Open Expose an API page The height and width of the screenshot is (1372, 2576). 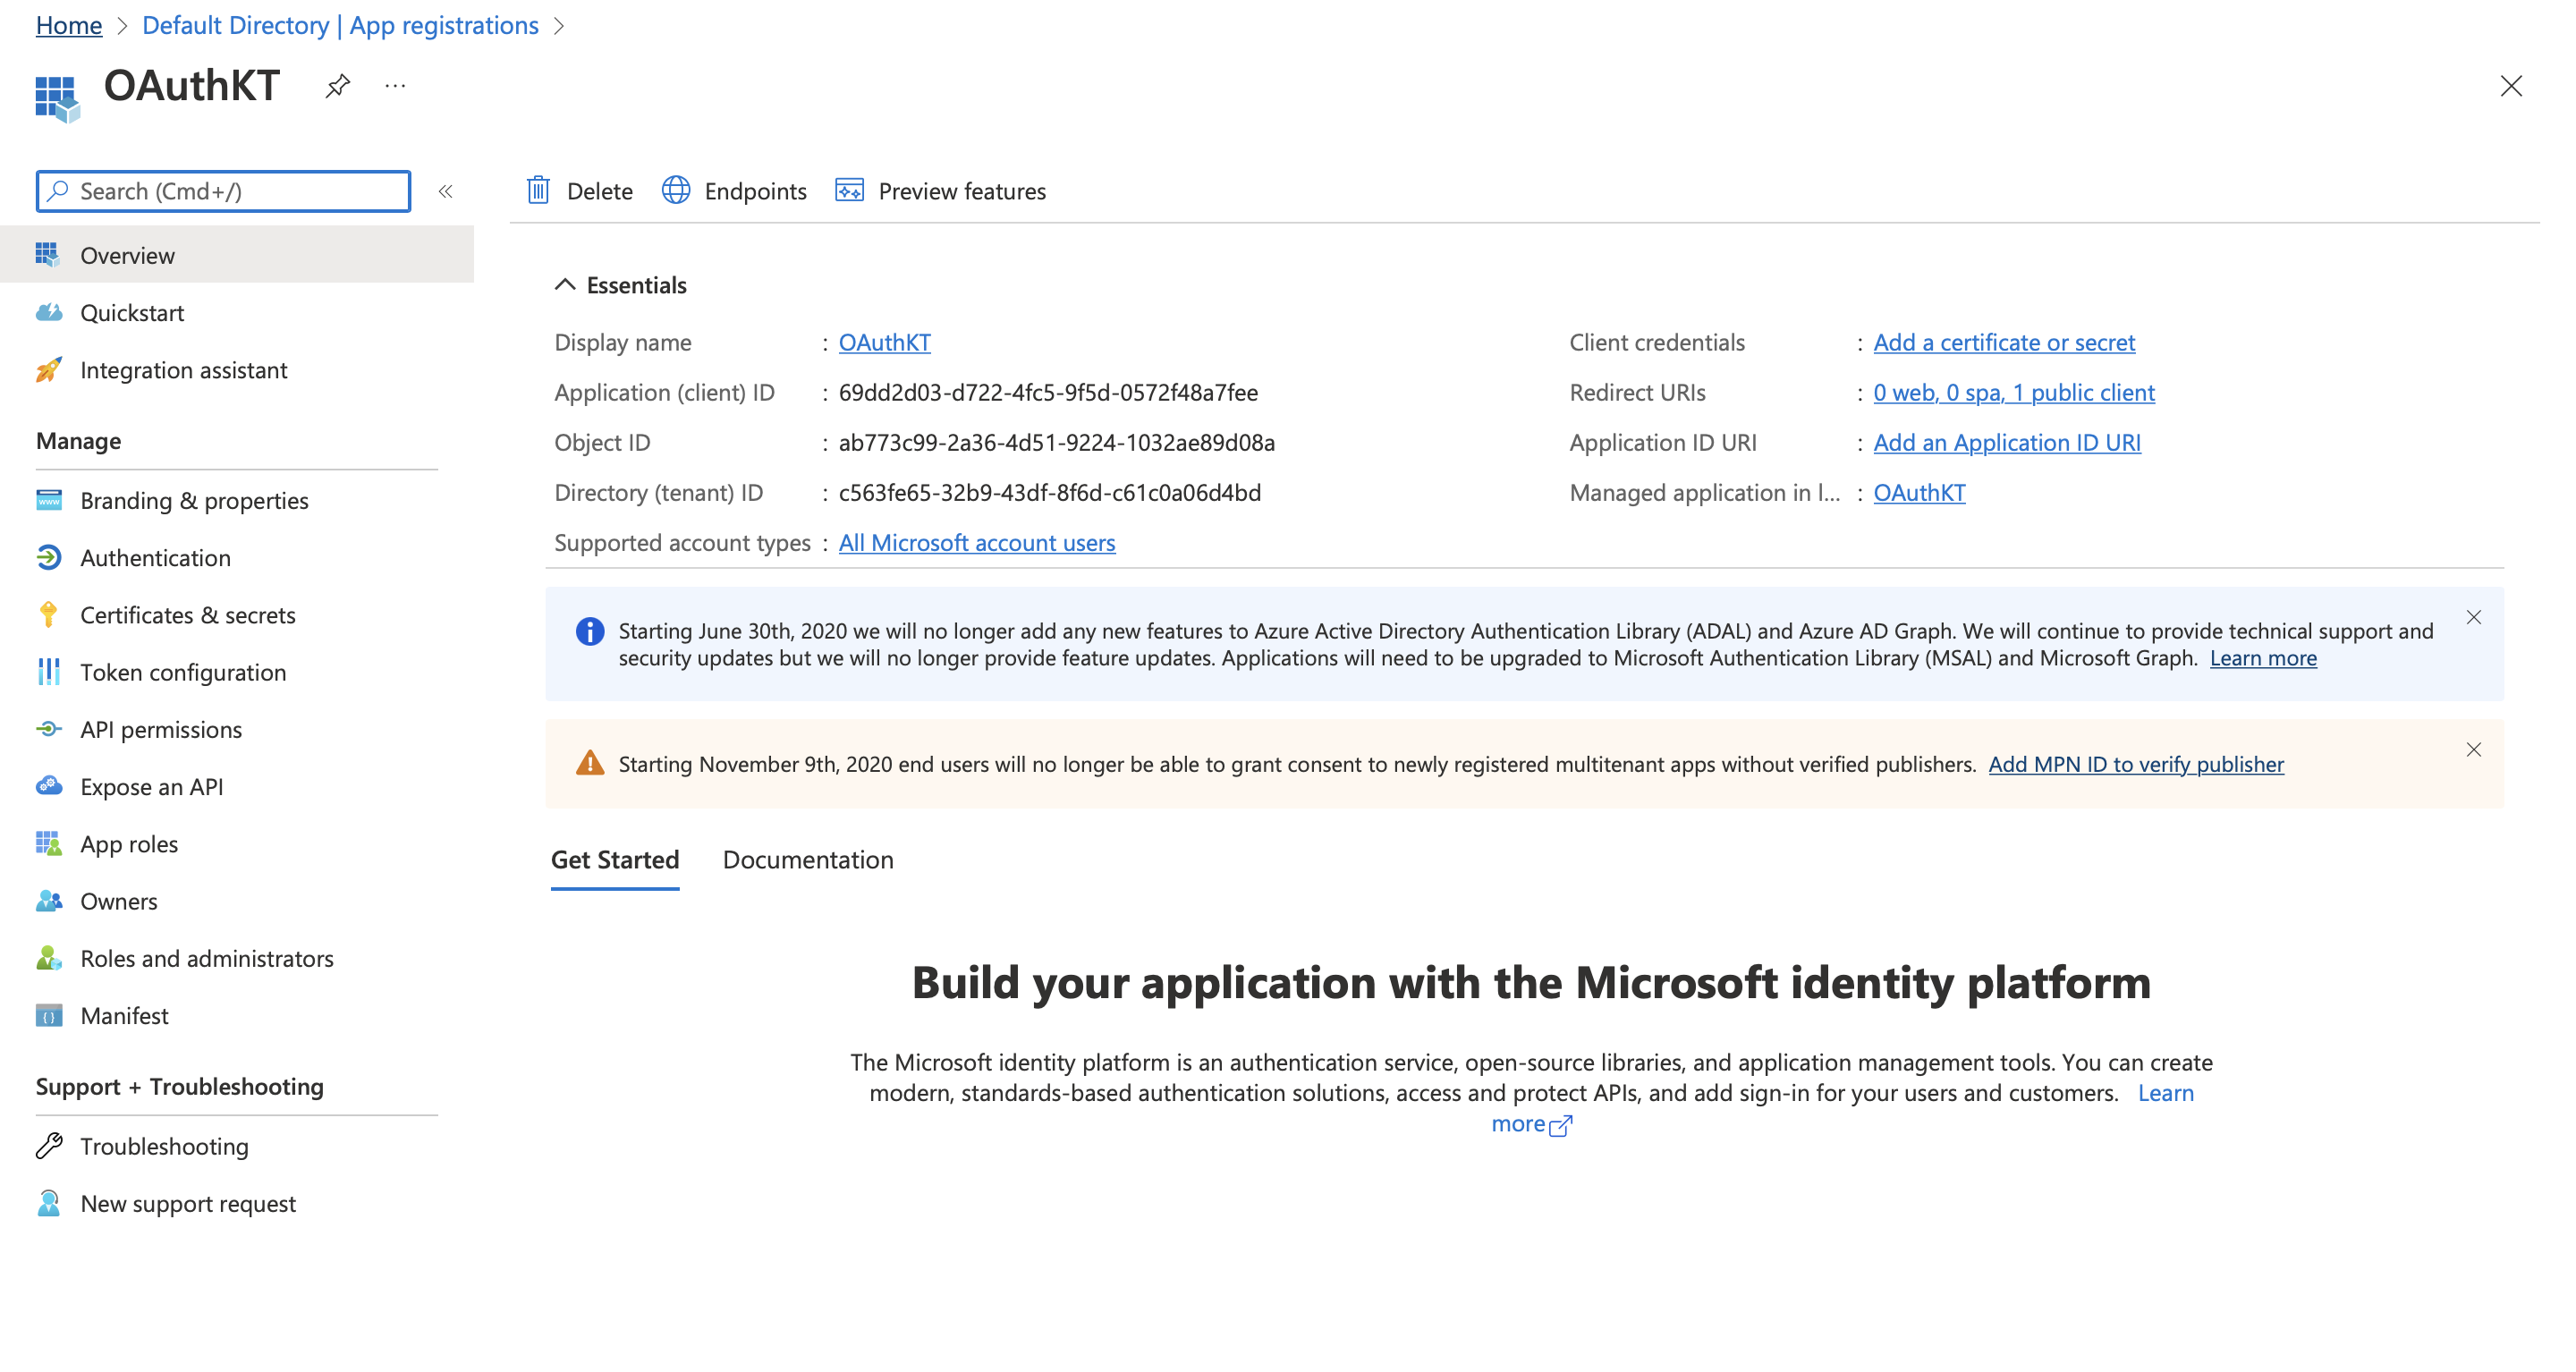tap(237, 786)
